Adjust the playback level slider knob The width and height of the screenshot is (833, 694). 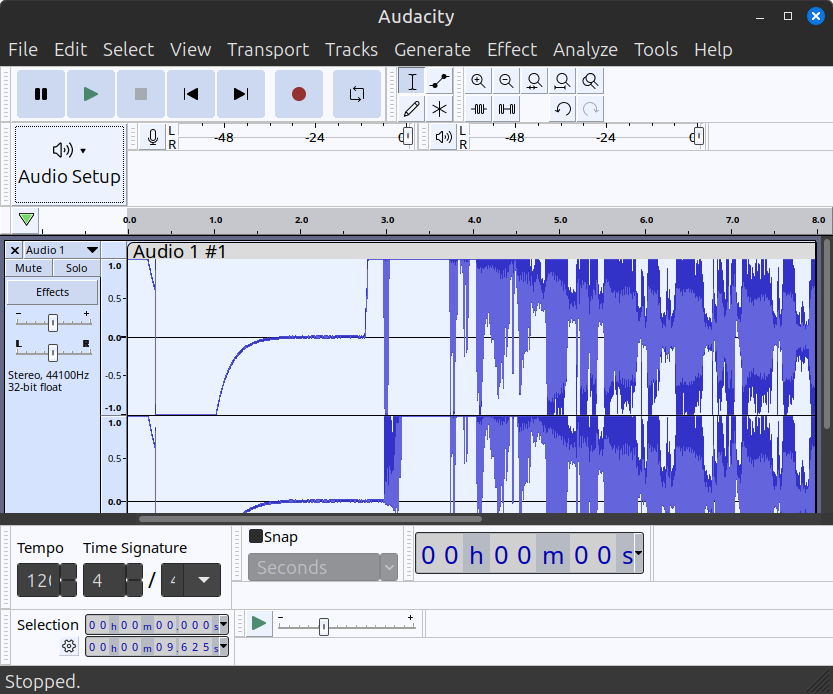pyautogui.click(x=699, y=136)
